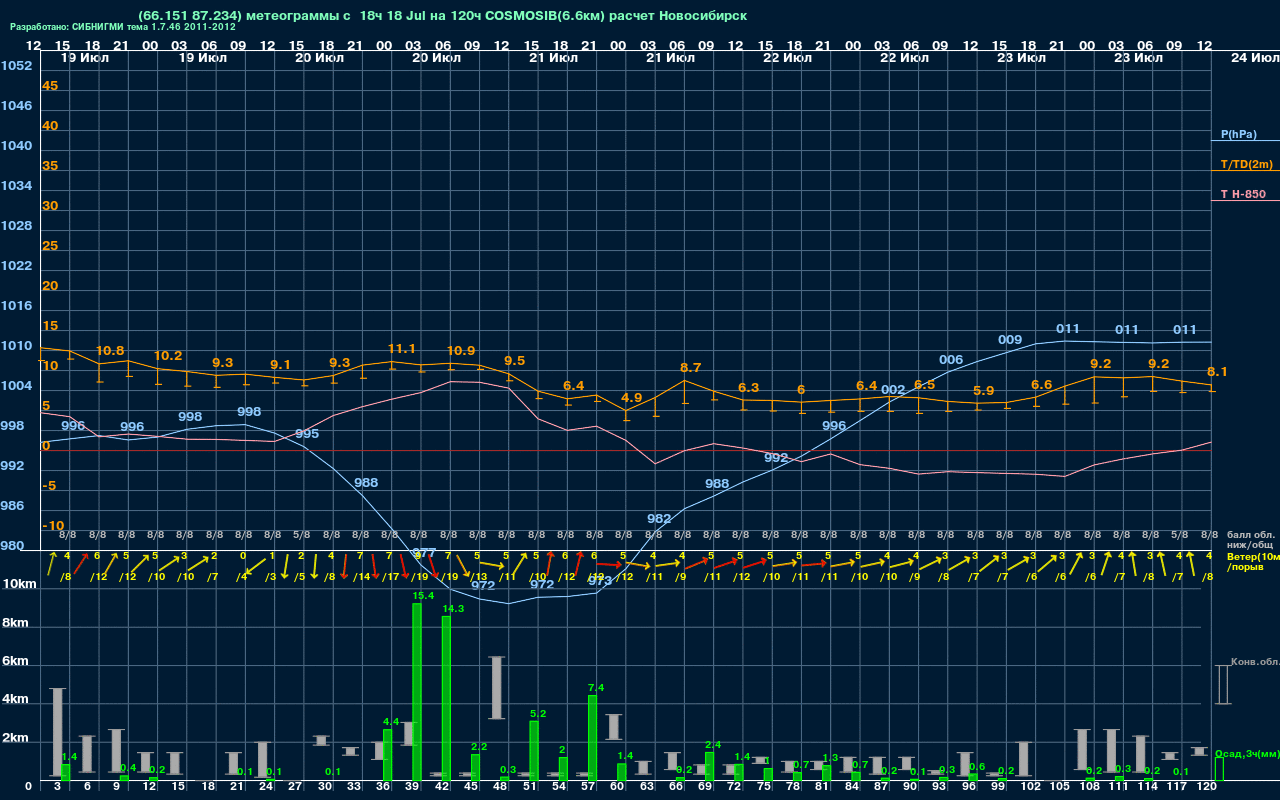Click the green precipitation legend bar symbol

point(1218,768)
